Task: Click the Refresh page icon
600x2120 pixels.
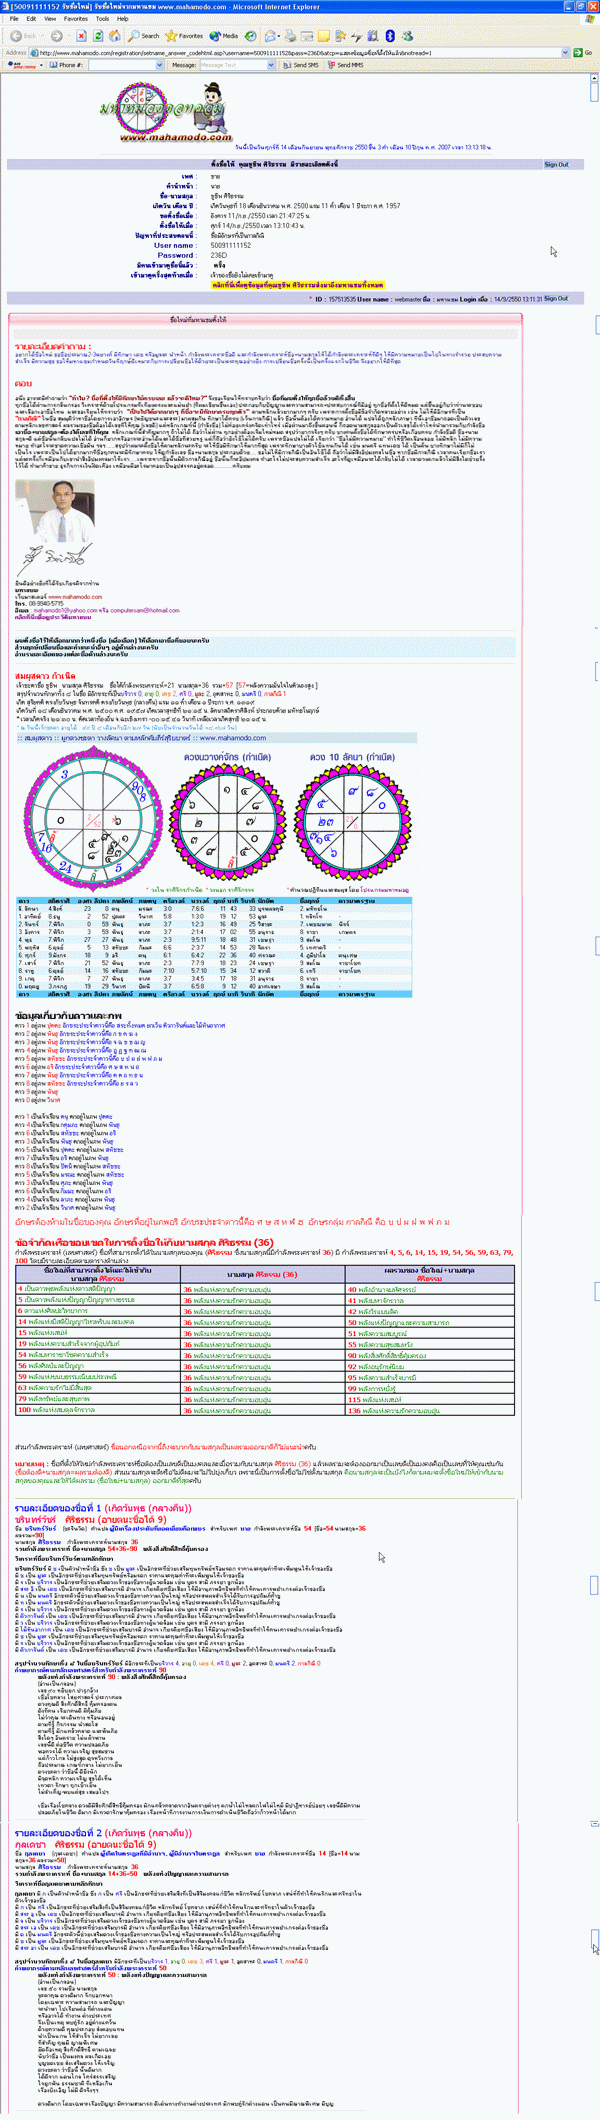Action: click(97, 35)
